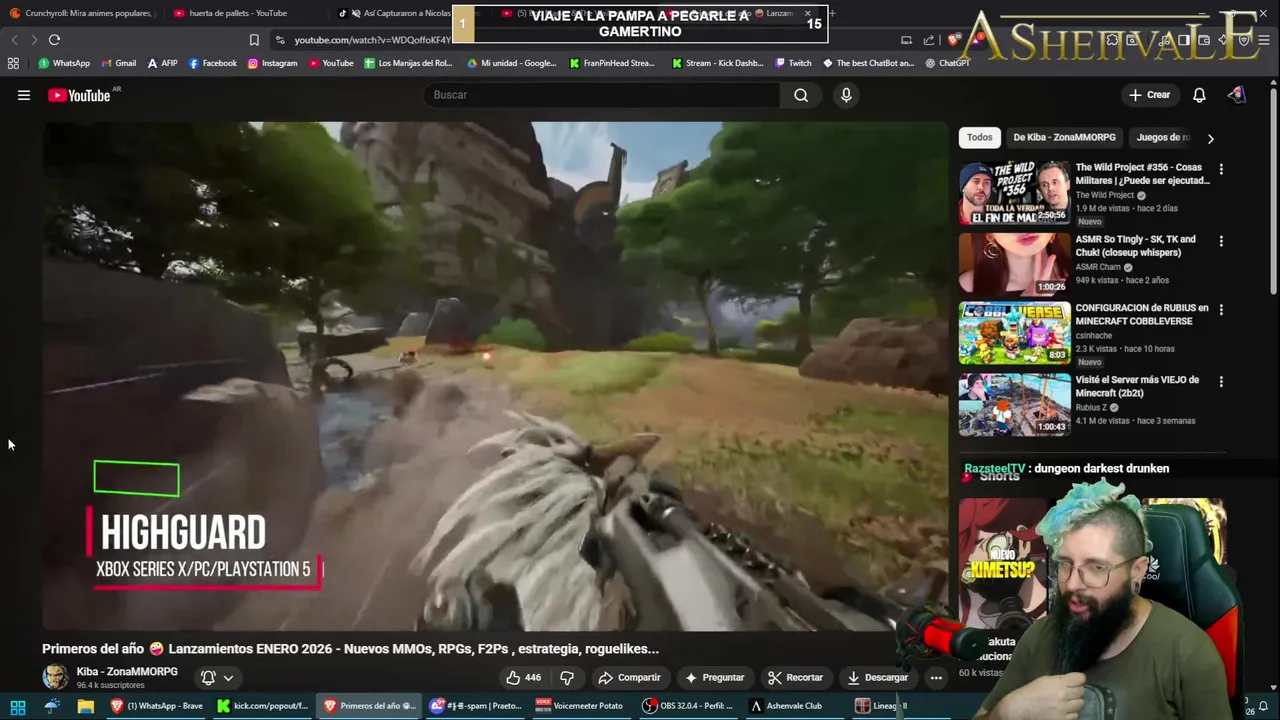The height and width of the screenshot is (720, 1280).
Task: Open the YouTube hamburger guide menu
Action: (x=24, y=95)
